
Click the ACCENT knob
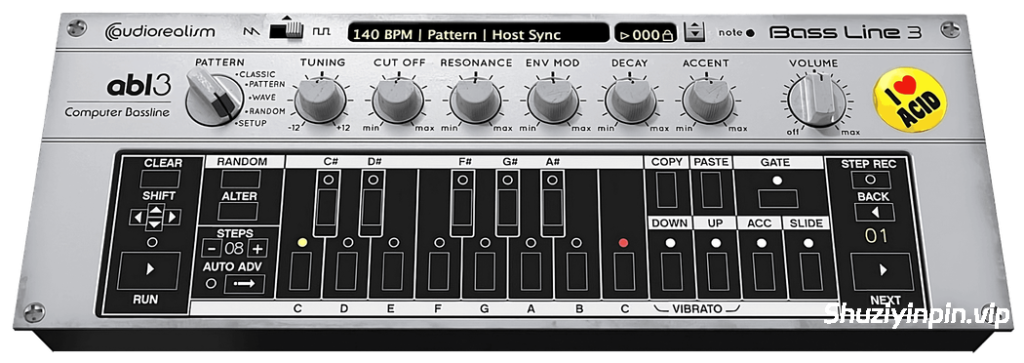click(708, 100)
